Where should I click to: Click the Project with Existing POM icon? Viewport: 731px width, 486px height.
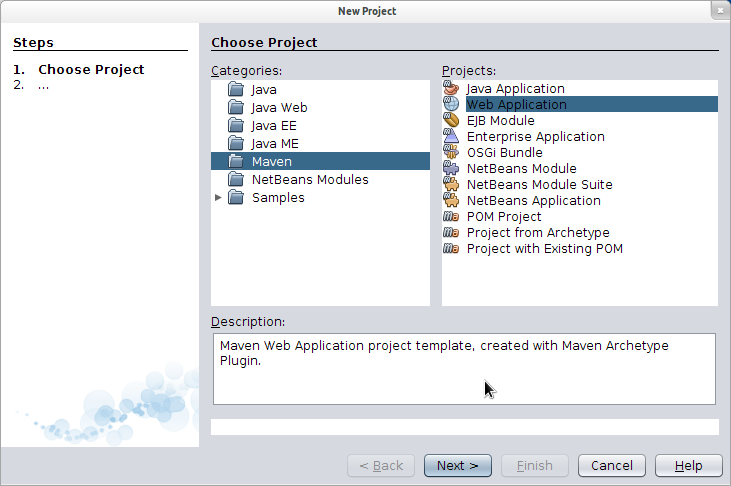(x=451, y=248)
